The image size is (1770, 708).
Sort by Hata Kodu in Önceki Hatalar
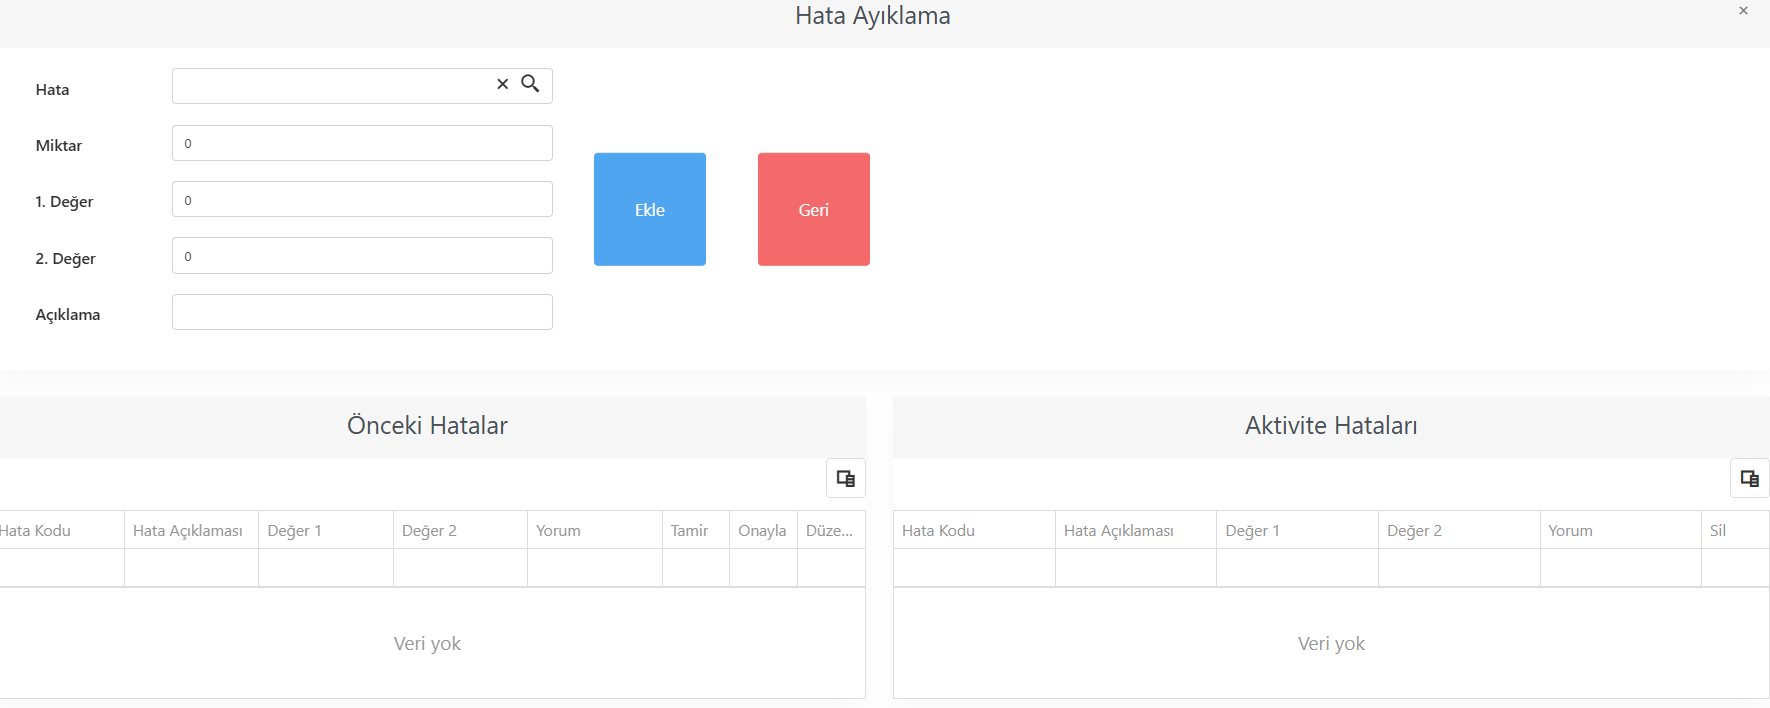pos(62,530)
